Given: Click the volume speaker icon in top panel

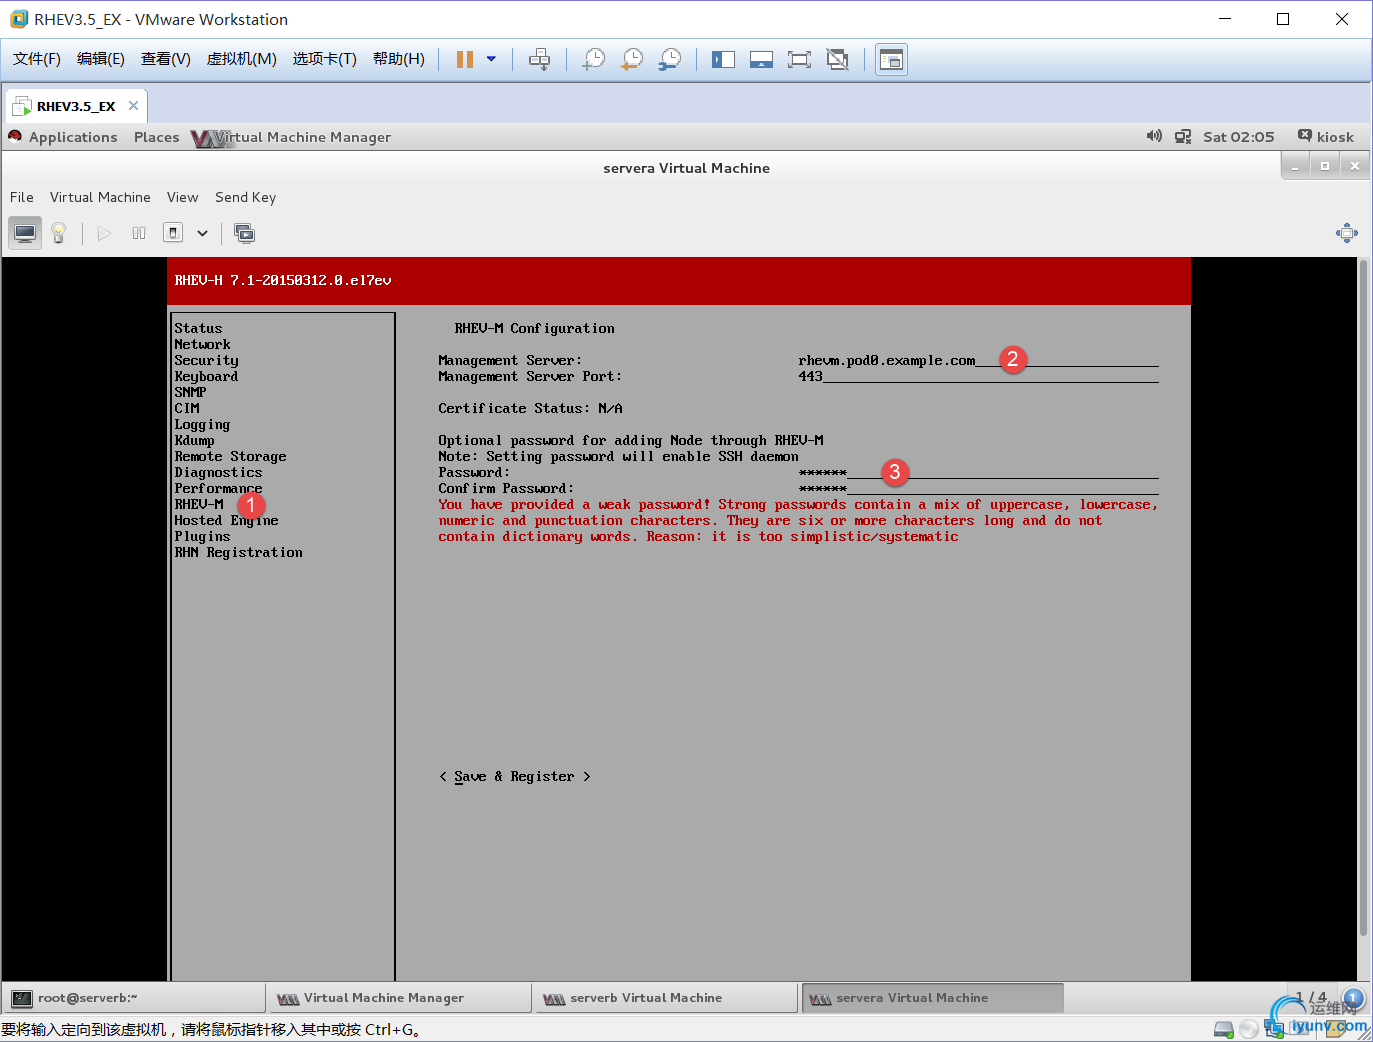Looking at the screenshot, I should tap(1154, 136).
